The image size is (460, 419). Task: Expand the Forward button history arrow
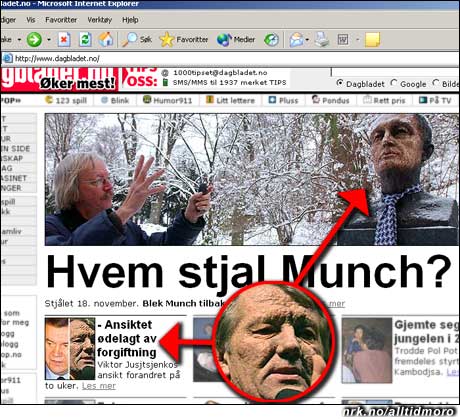tap(49, 40)
